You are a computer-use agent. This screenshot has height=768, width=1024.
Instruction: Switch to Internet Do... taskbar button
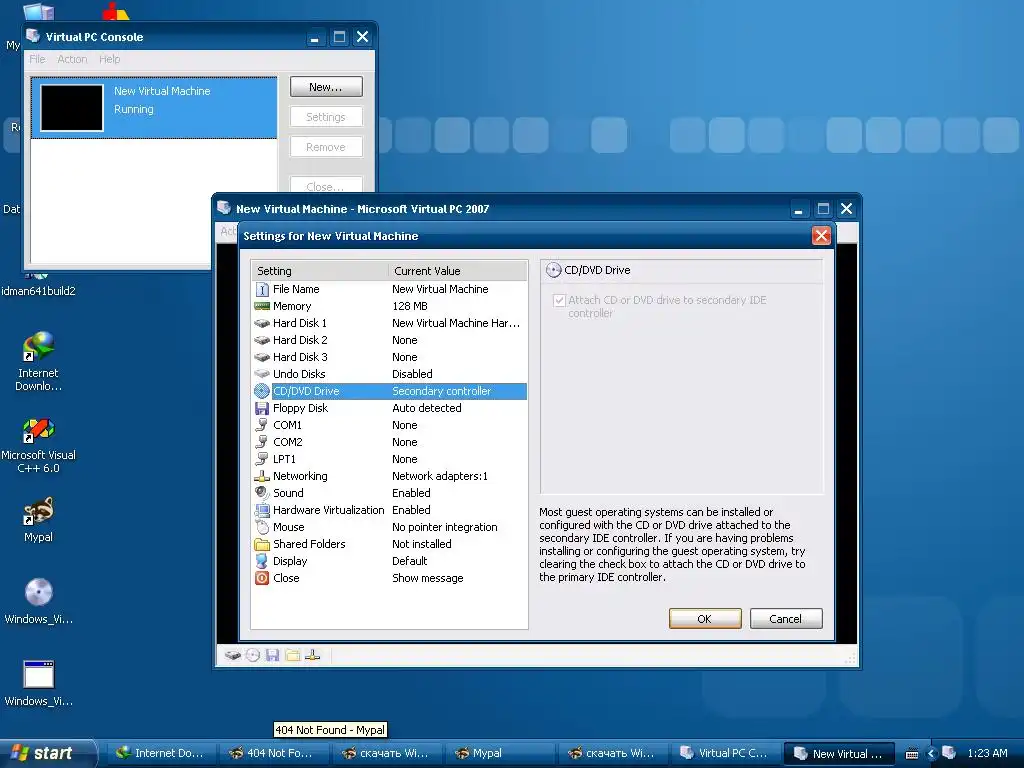click(161, 753)
